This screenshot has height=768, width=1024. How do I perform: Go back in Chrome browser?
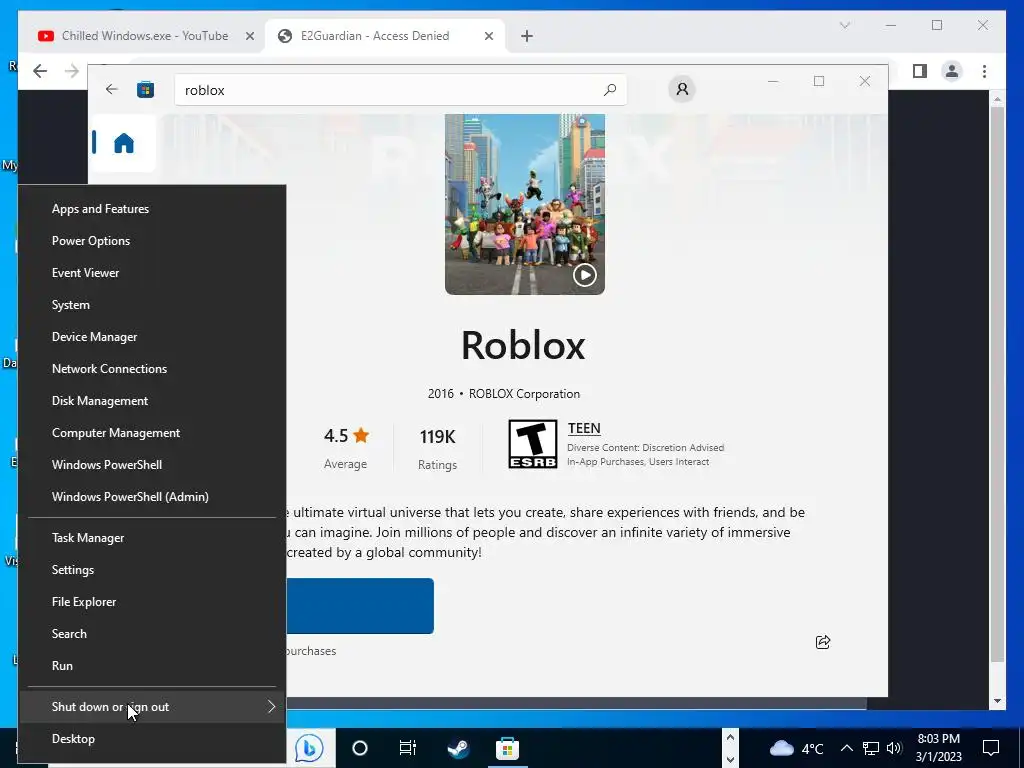point(40,71)
